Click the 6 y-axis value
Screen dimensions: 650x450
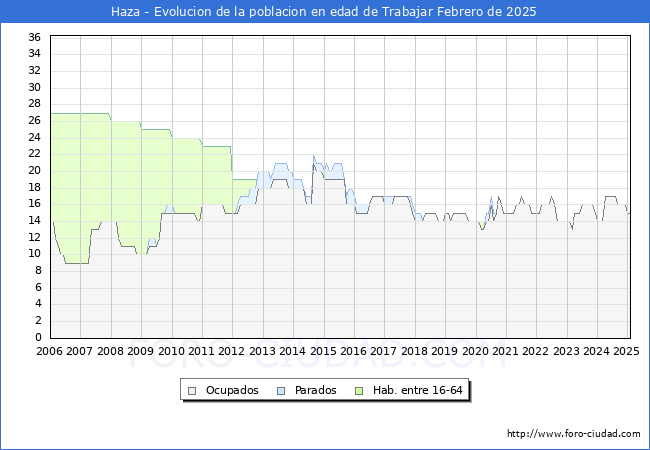pos(38,287)
